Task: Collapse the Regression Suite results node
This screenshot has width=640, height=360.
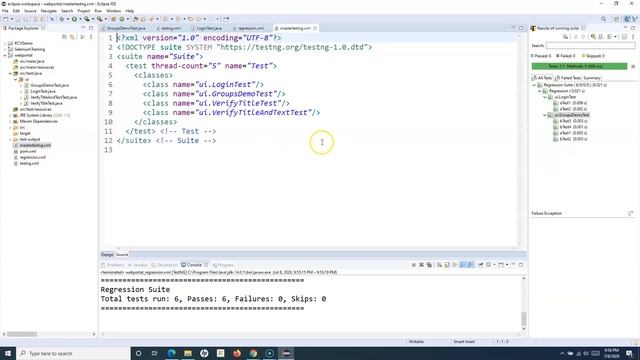Action: [x=534, y=85]
